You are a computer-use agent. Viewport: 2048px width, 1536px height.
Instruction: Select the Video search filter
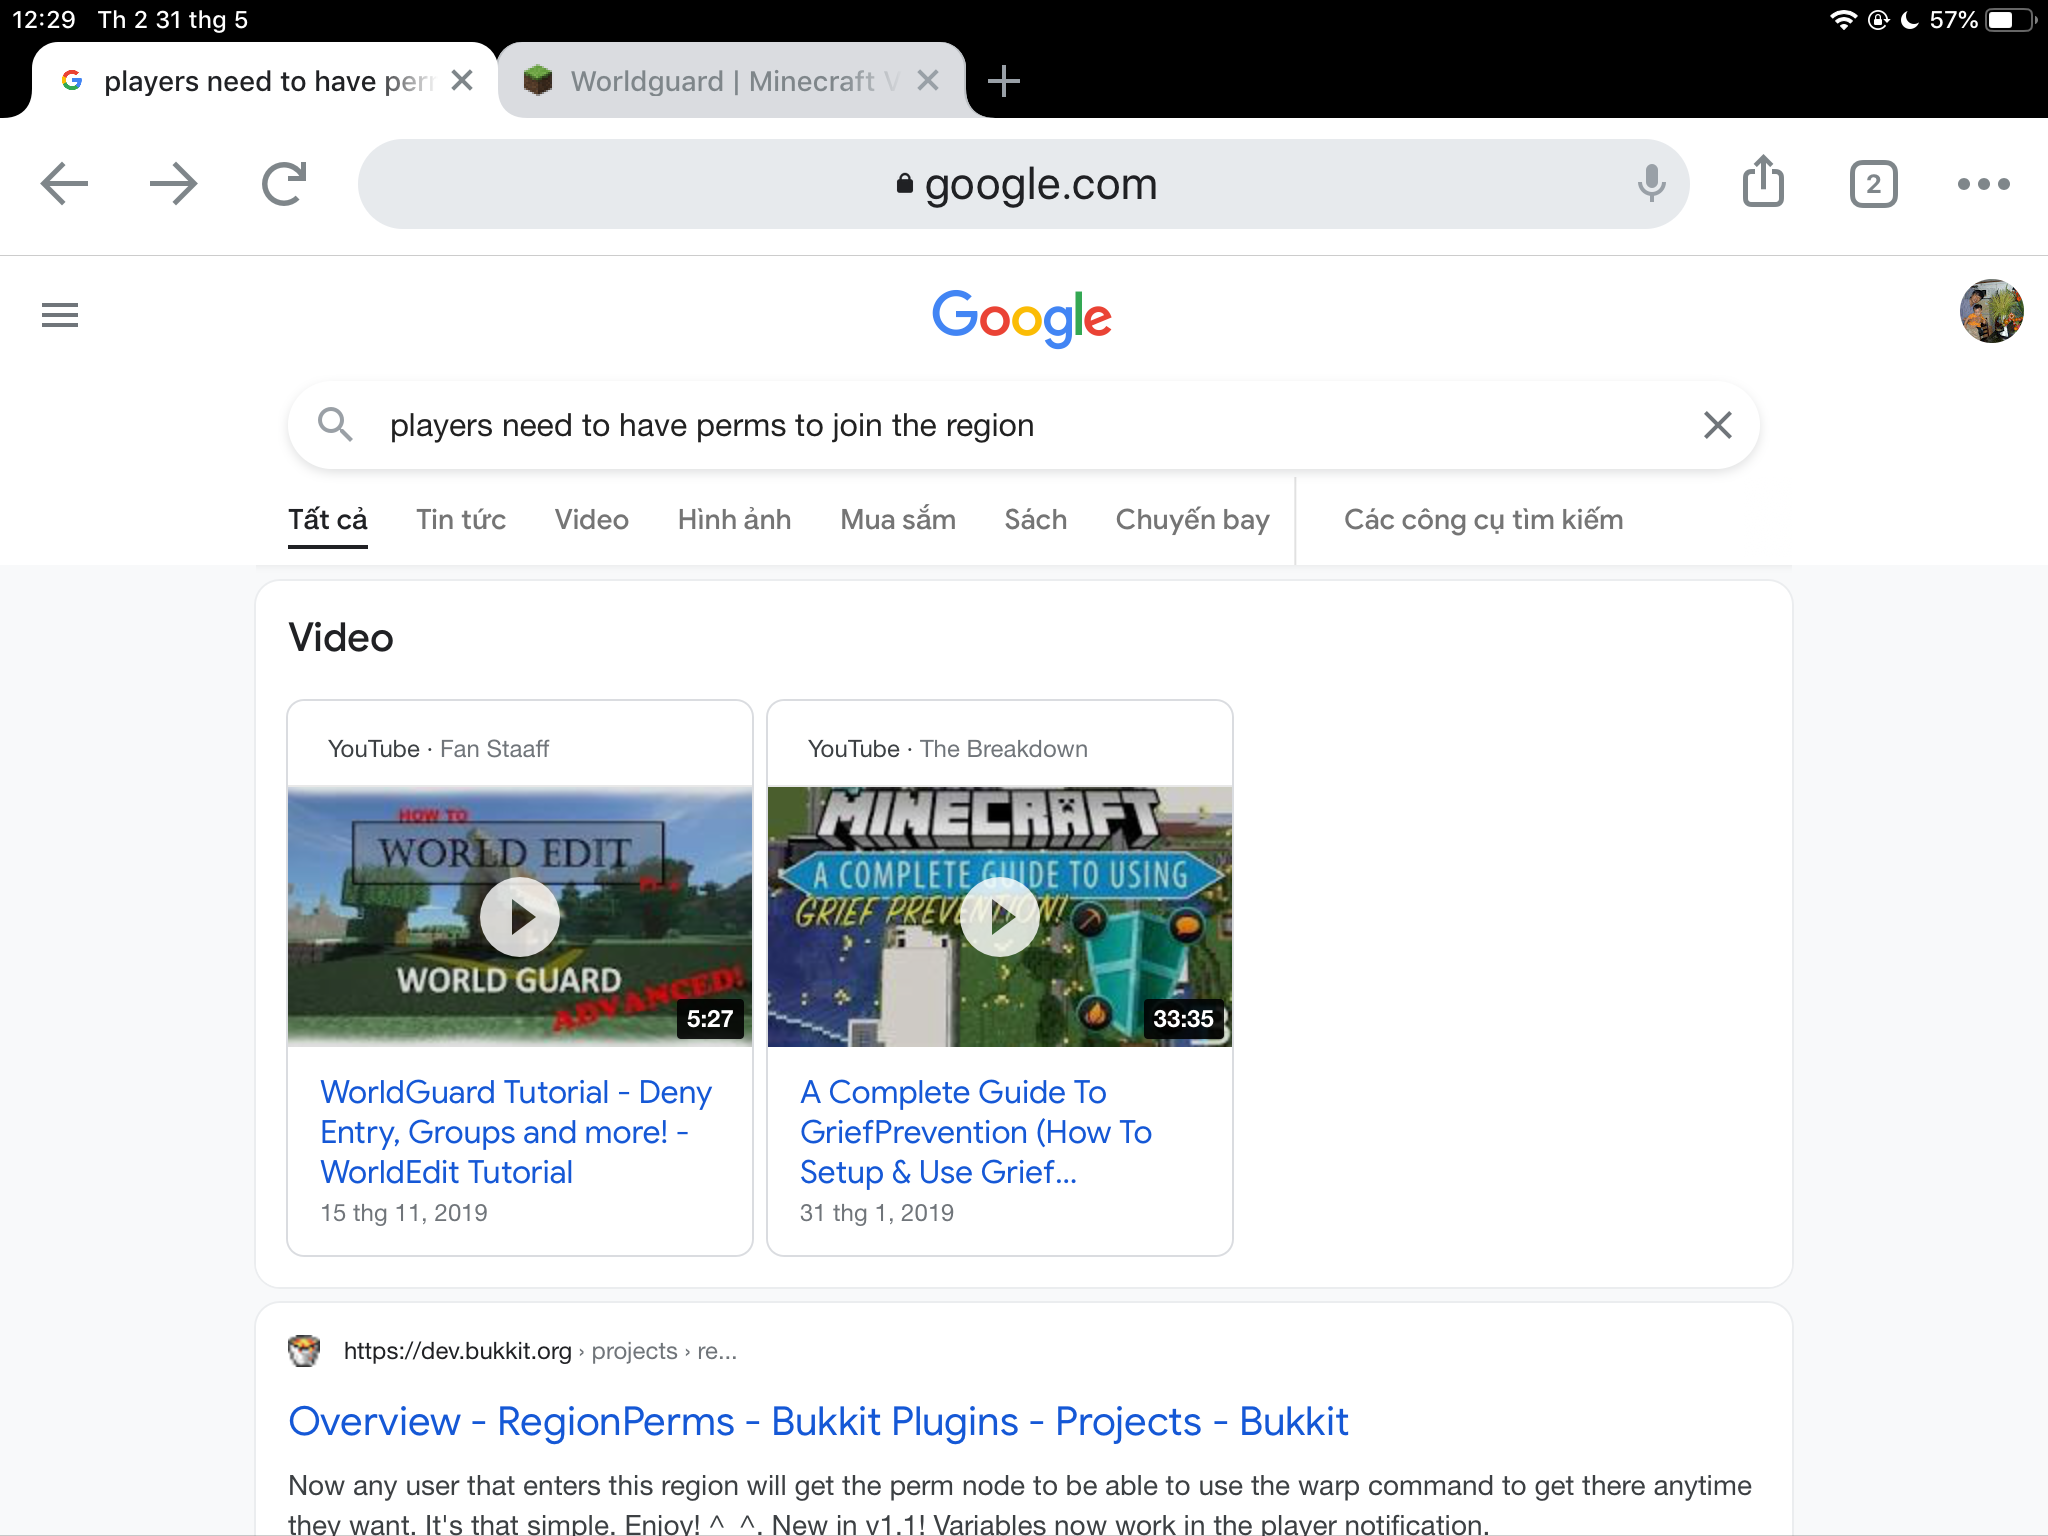pos(591,520)
